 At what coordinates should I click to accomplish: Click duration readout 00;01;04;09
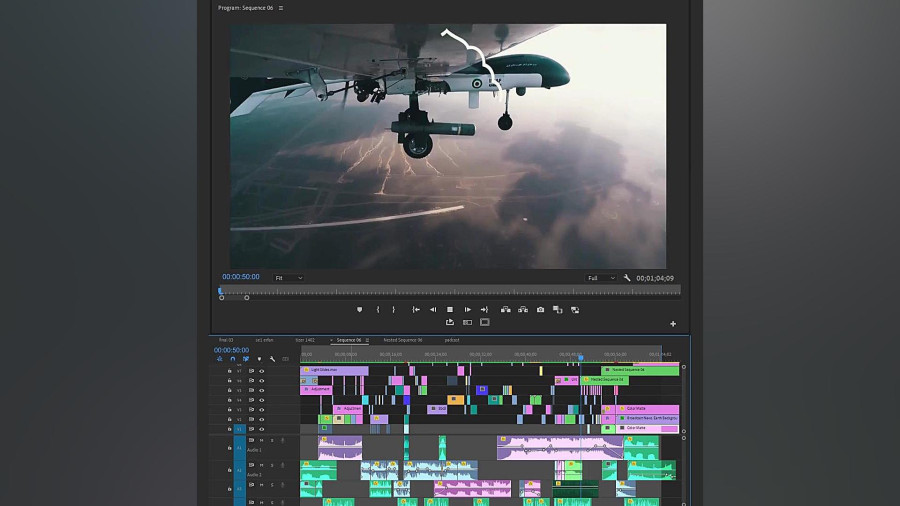point(655,278)
